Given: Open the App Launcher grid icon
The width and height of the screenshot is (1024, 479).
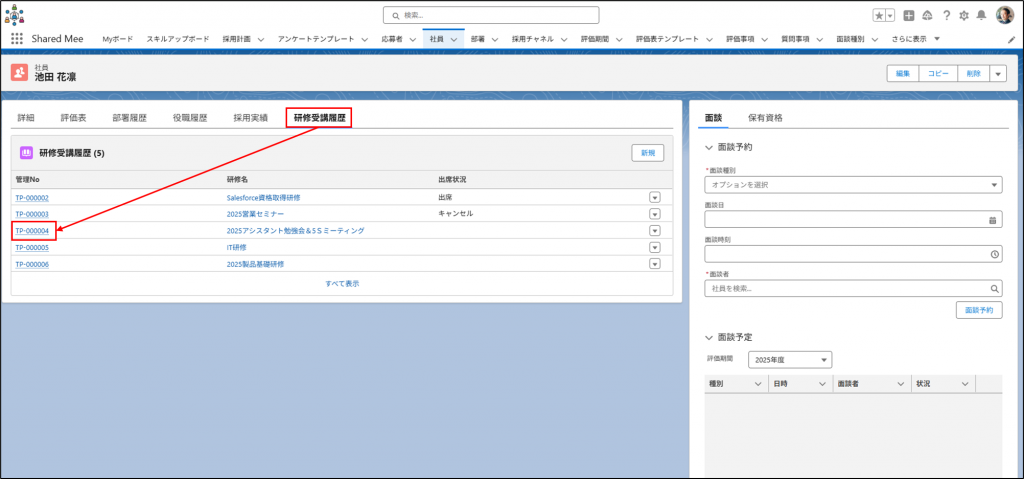Looking at the screenshot, I should click(x=17, y=39).
